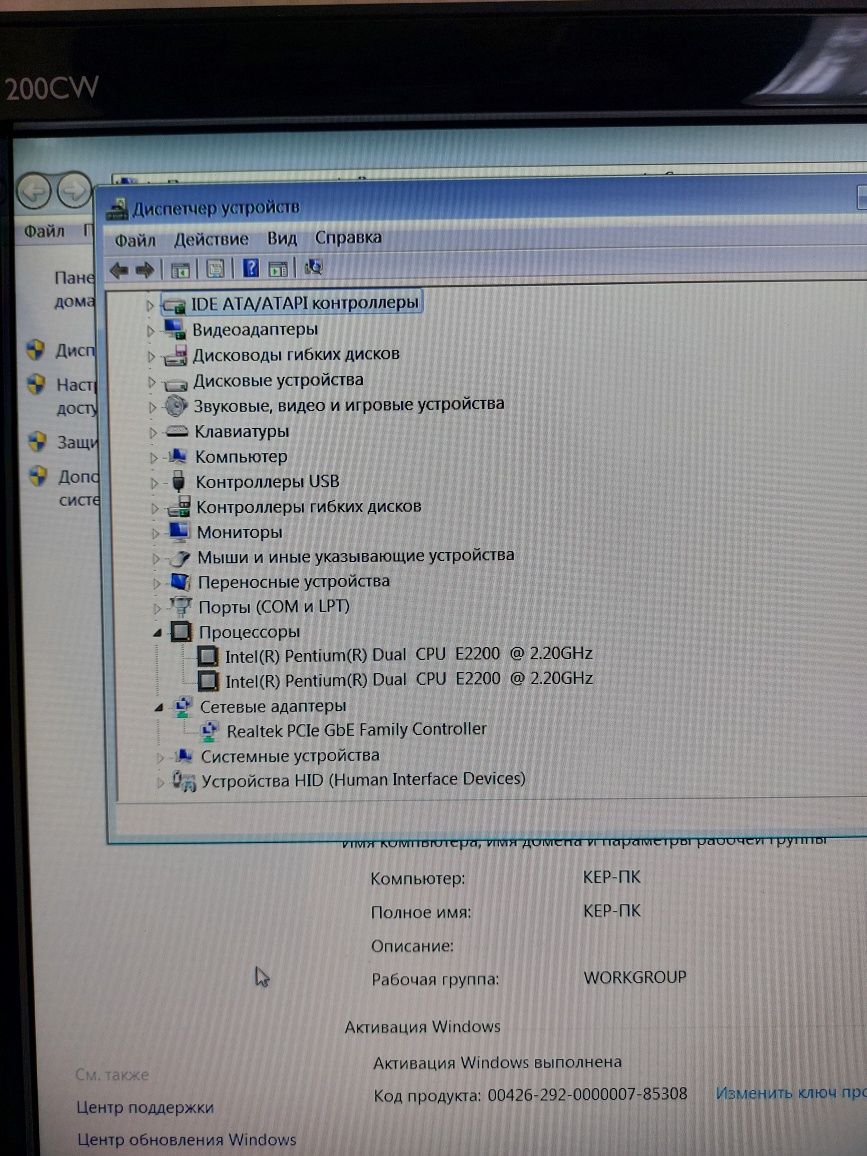This screenshot has height=1156, width=867.
Task: Click the Устройства HID icon
Action: [184, 780]
